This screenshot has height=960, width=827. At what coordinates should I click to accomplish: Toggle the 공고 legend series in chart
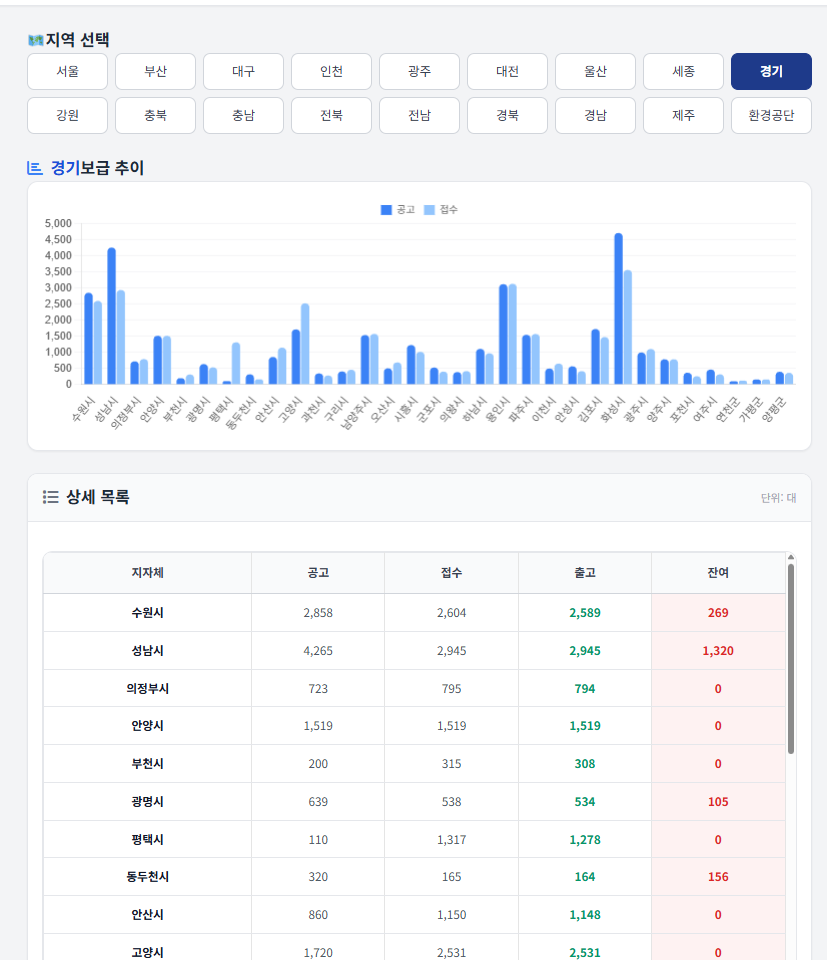[398, 210]
